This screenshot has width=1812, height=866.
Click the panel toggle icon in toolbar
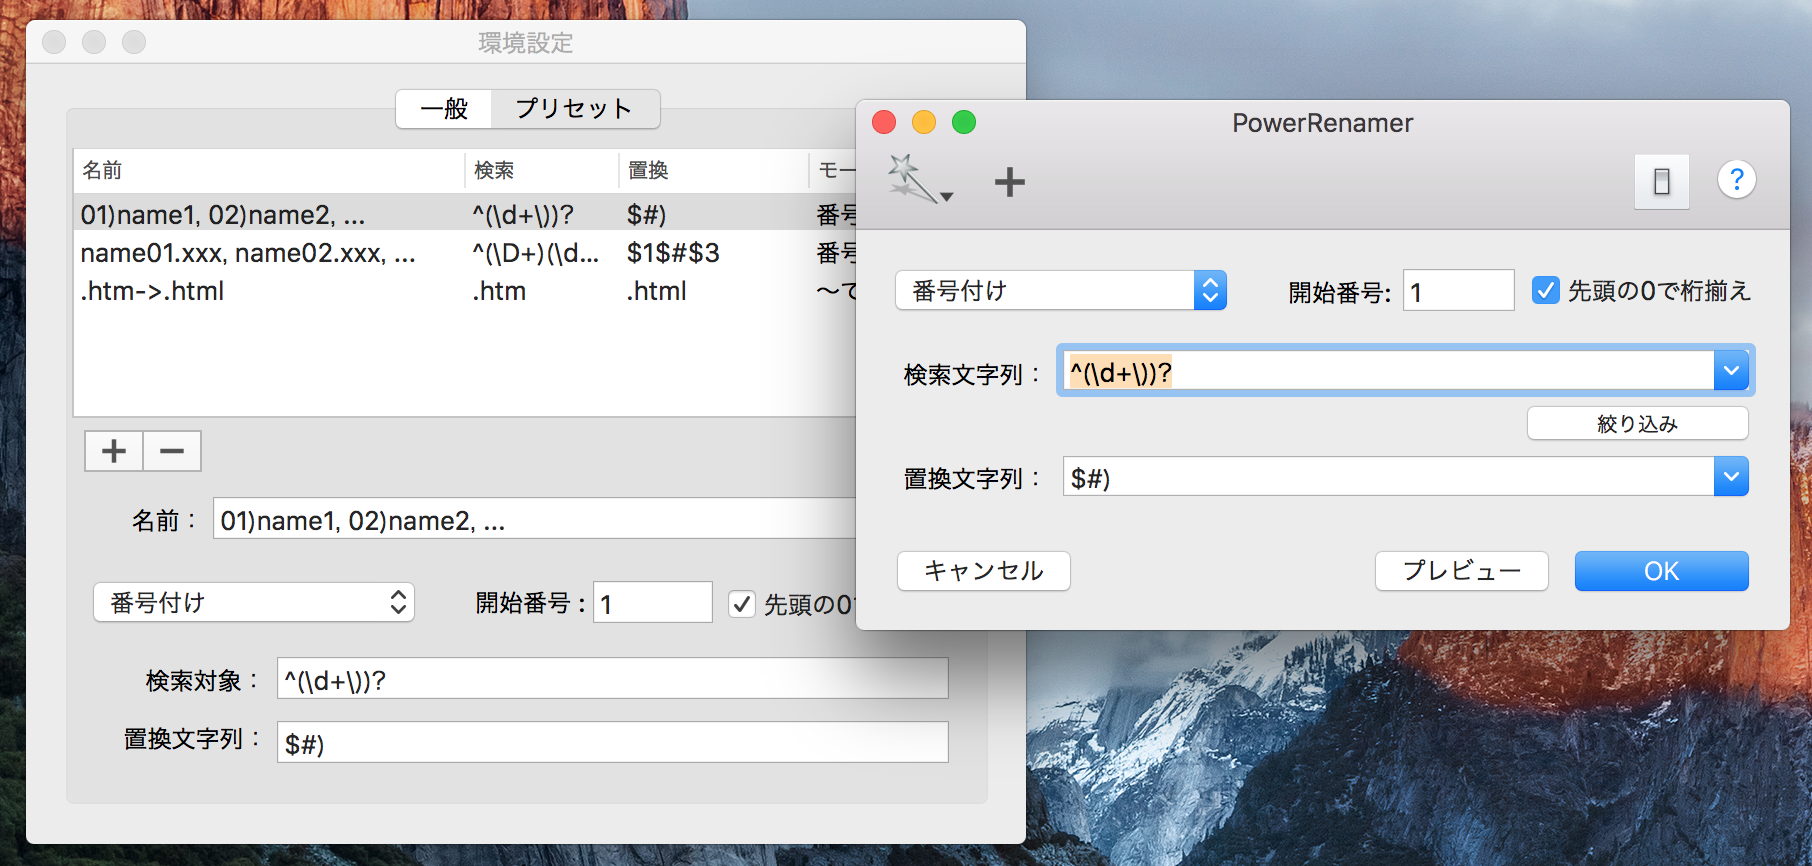click(1661, 182)
